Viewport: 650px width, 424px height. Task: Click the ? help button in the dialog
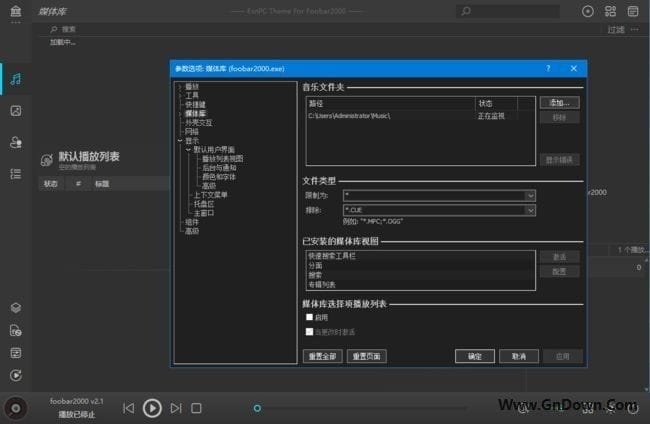click(548, 68)
